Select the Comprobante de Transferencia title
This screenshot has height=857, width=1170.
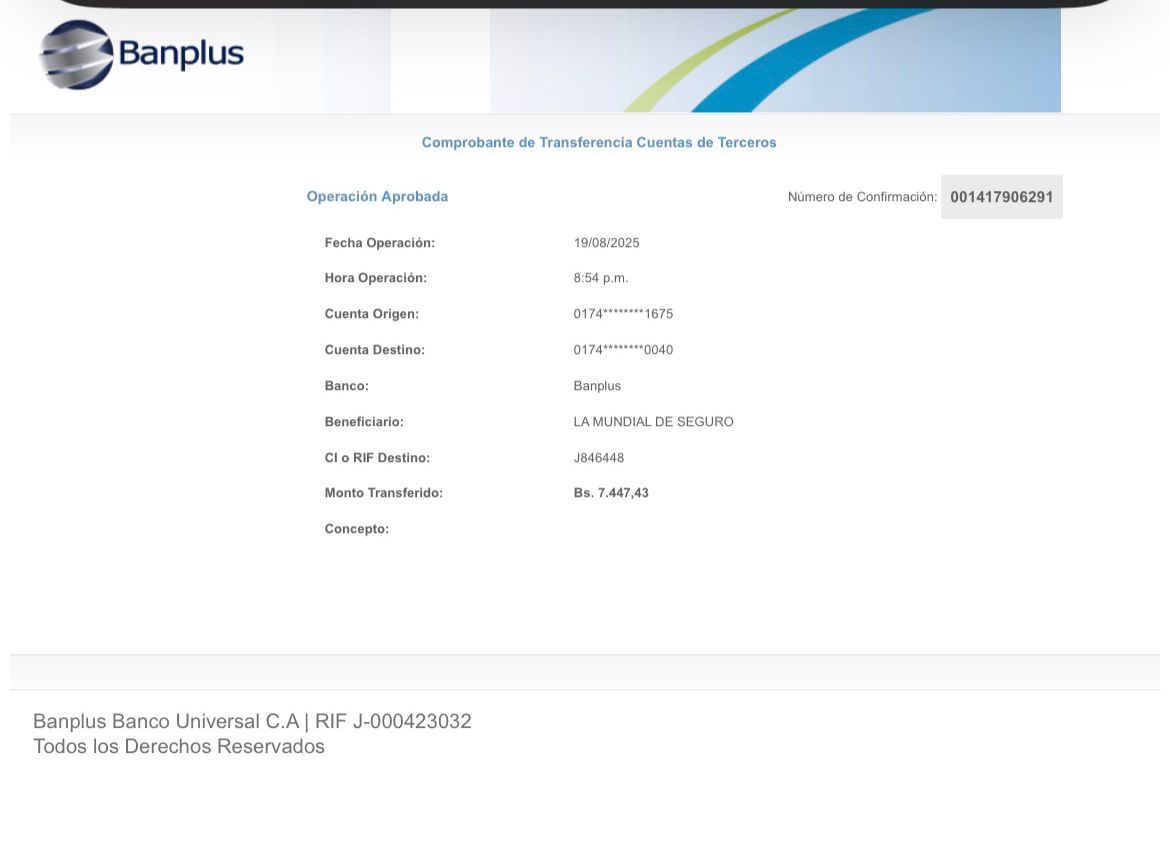[x=598, y=142]
